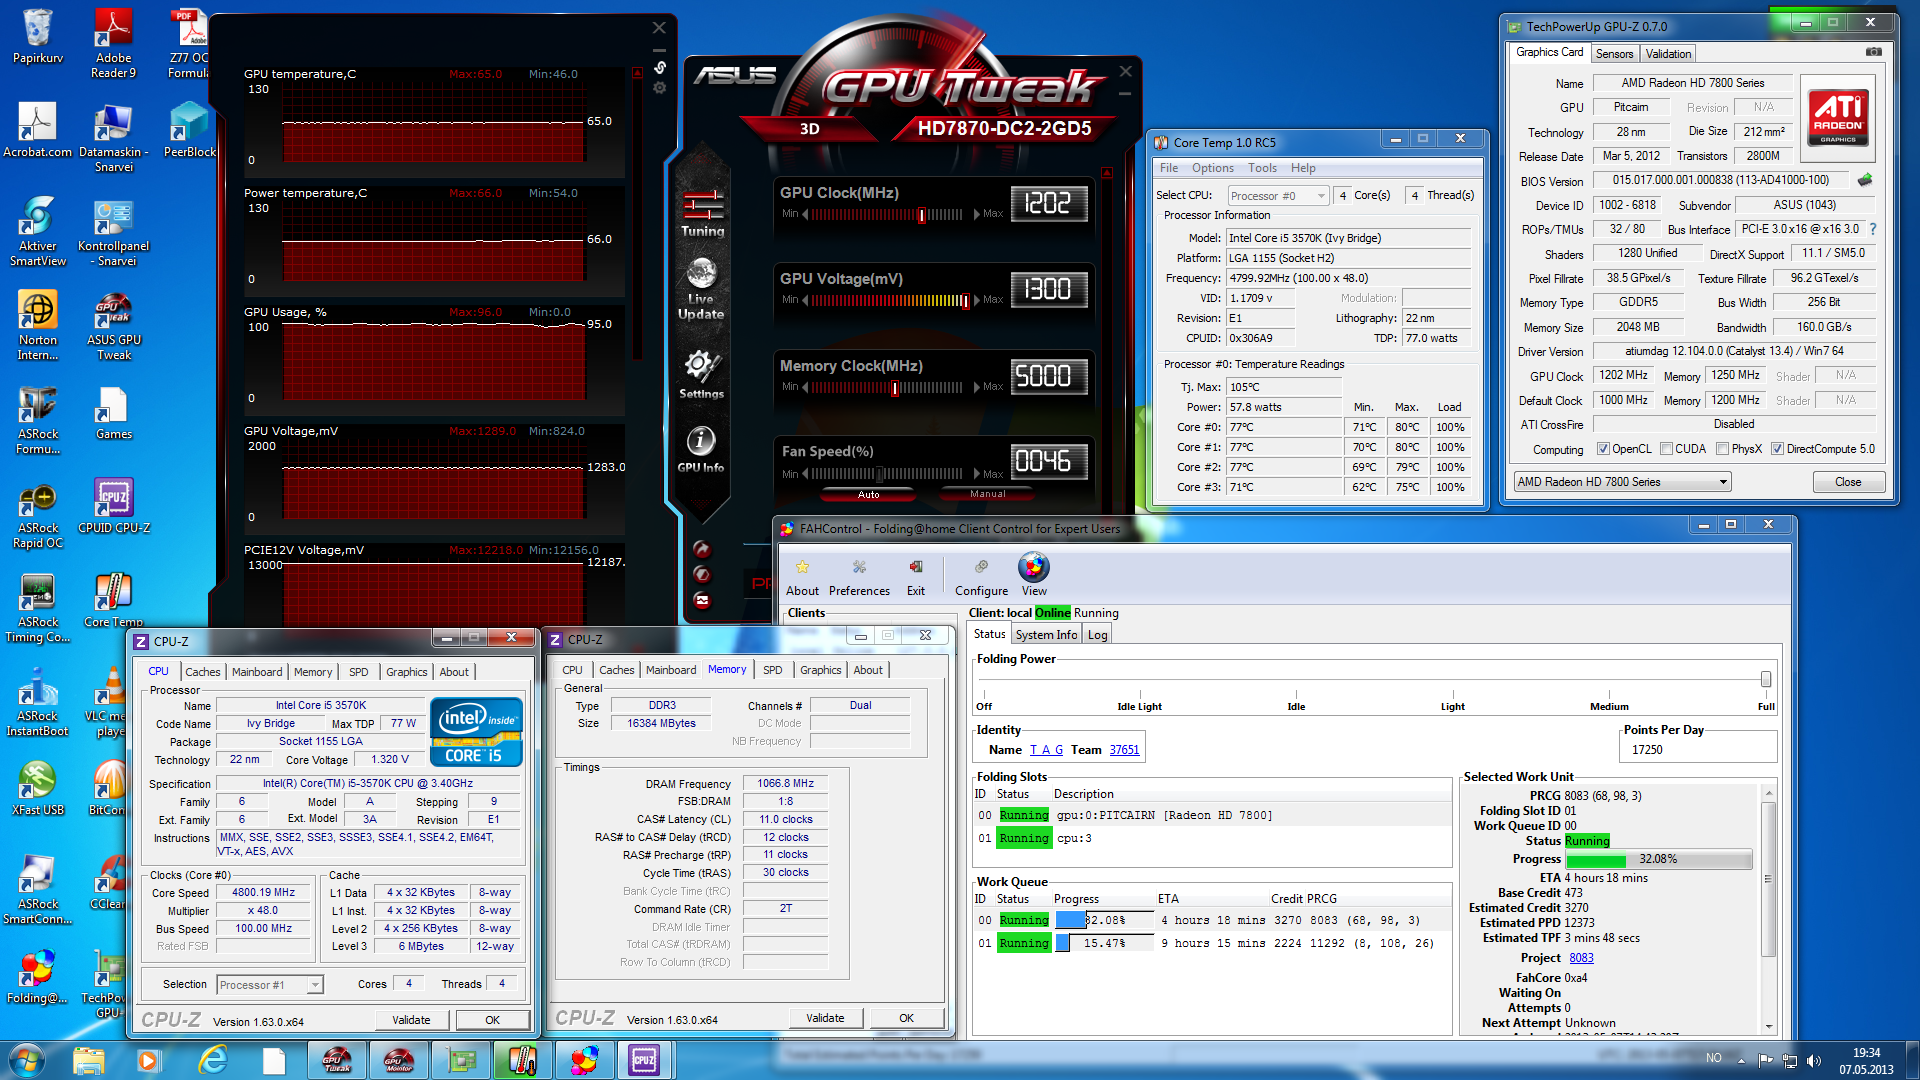Viewport: 1920px width, 1080px height.
Task: Click OK in right CPU-Z window
Action: tap(906, 1018)
